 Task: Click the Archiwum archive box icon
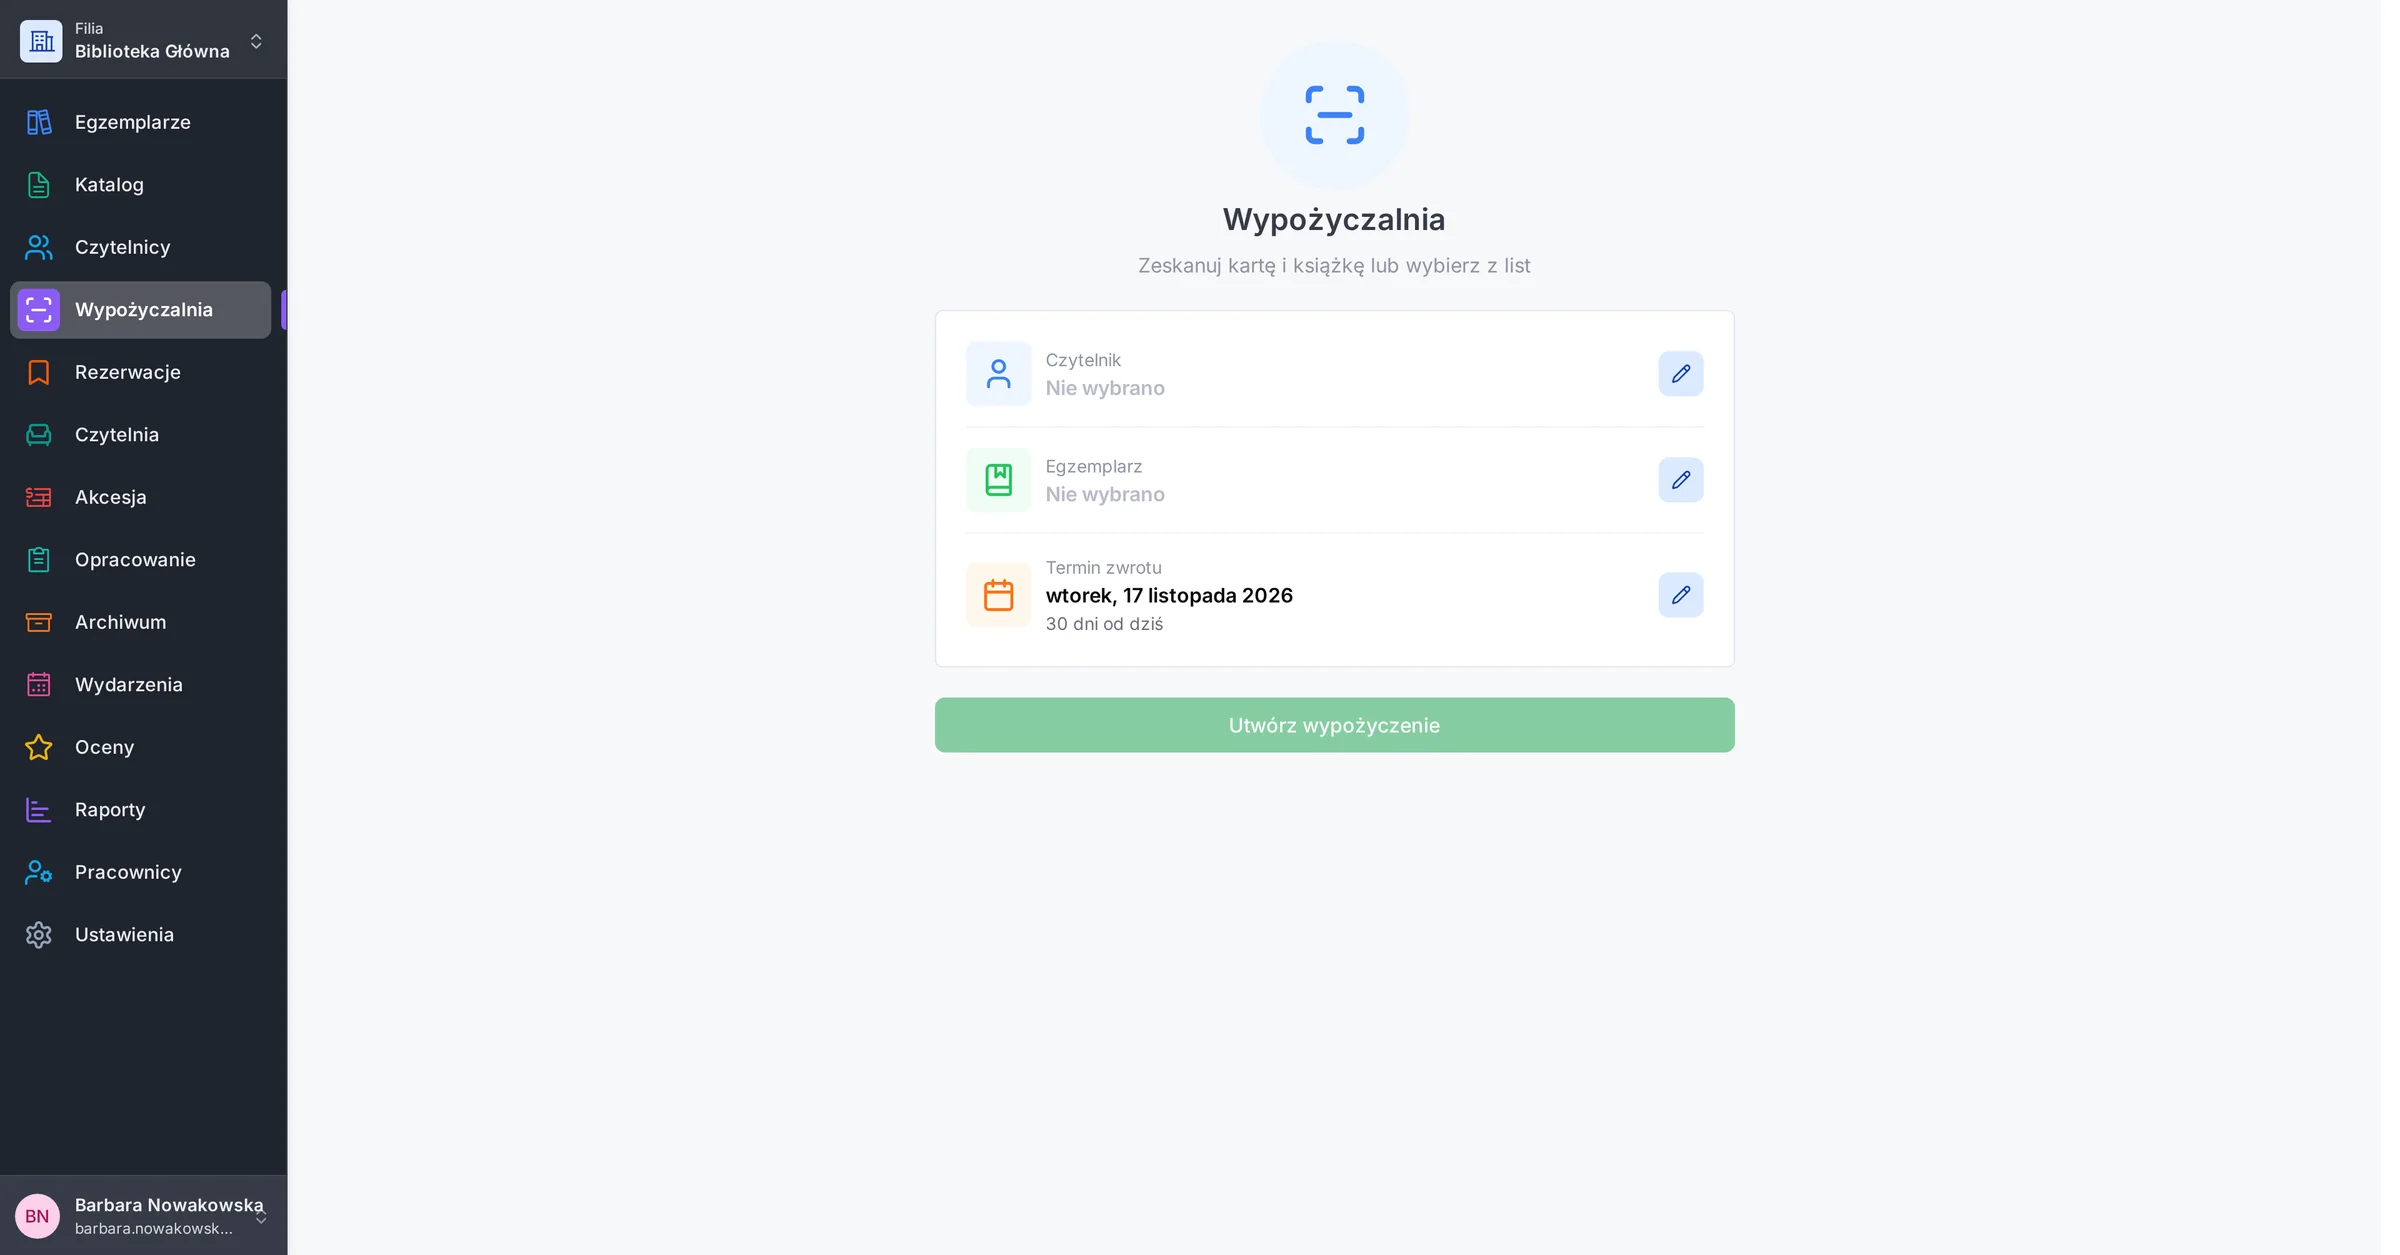(39, 622)
